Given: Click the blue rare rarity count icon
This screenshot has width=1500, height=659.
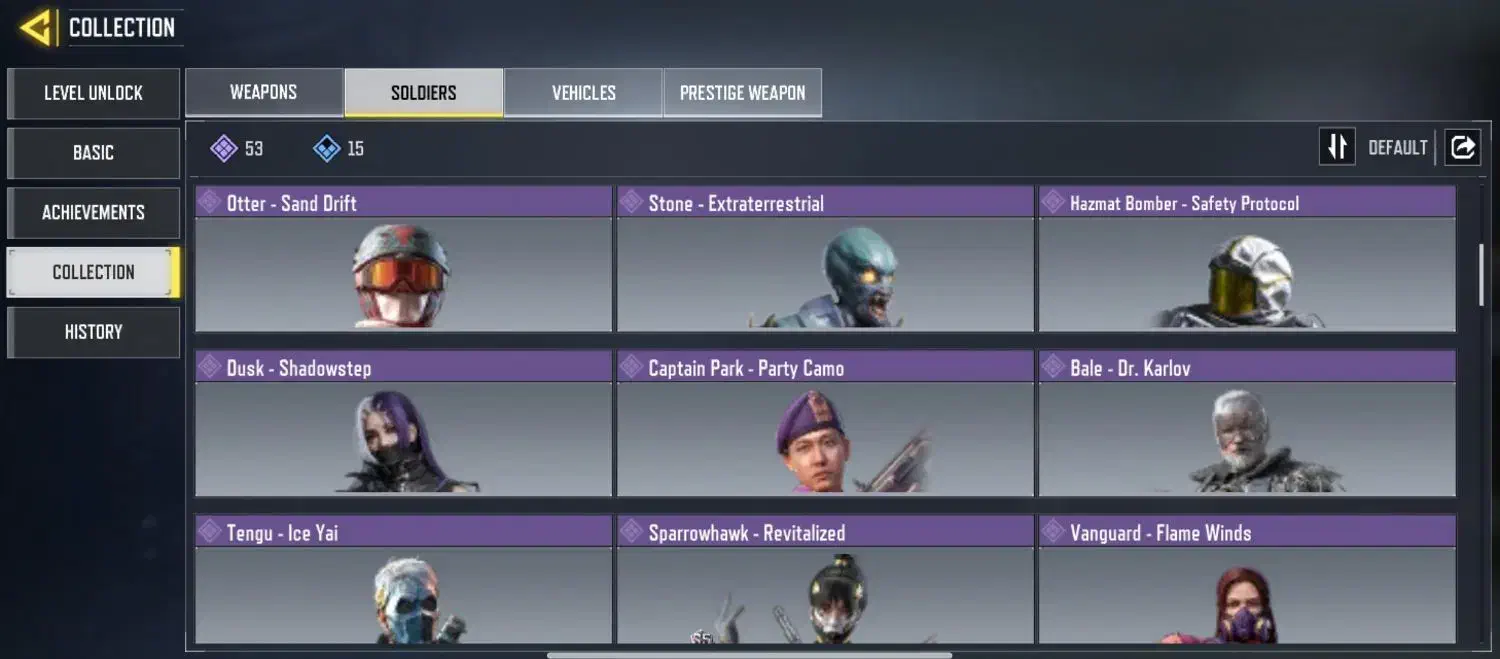Looking at the screenshot, I should (326, 149).
